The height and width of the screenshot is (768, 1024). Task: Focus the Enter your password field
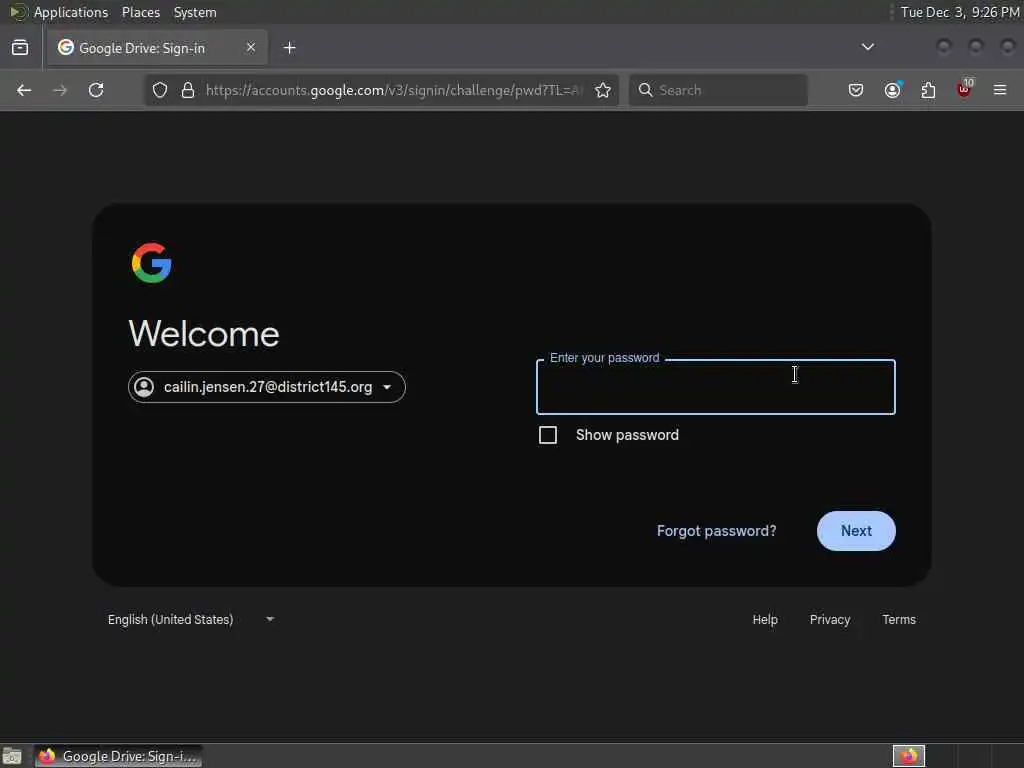click(x=716, y=387)
